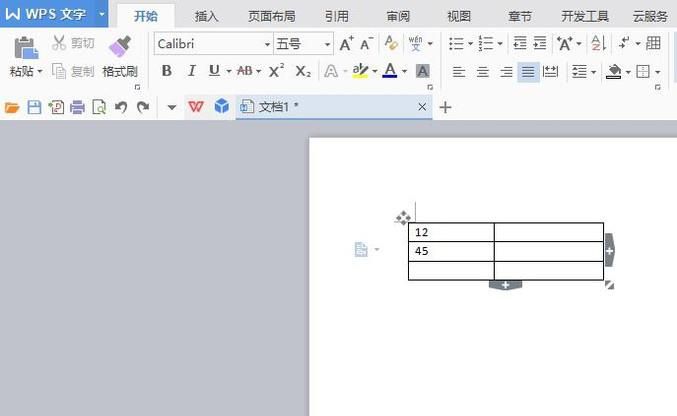This screenshot has width=677, height=416.
Task: Decrease font size with A- icon
Action: click(367, 44)
